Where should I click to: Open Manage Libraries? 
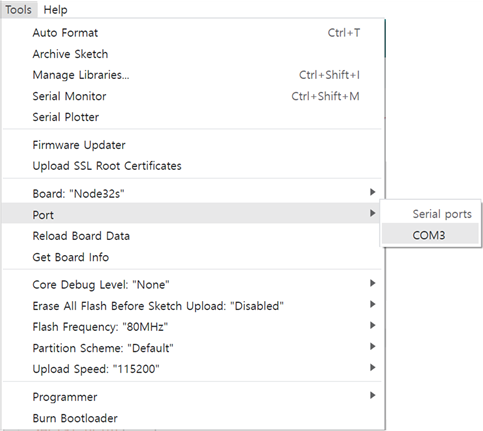(x=193, y=75)
